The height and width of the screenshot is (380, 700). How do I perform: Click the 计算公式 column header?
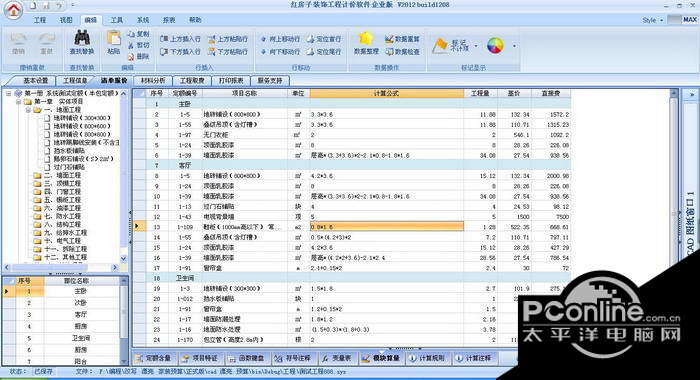(x=386, y=93)
